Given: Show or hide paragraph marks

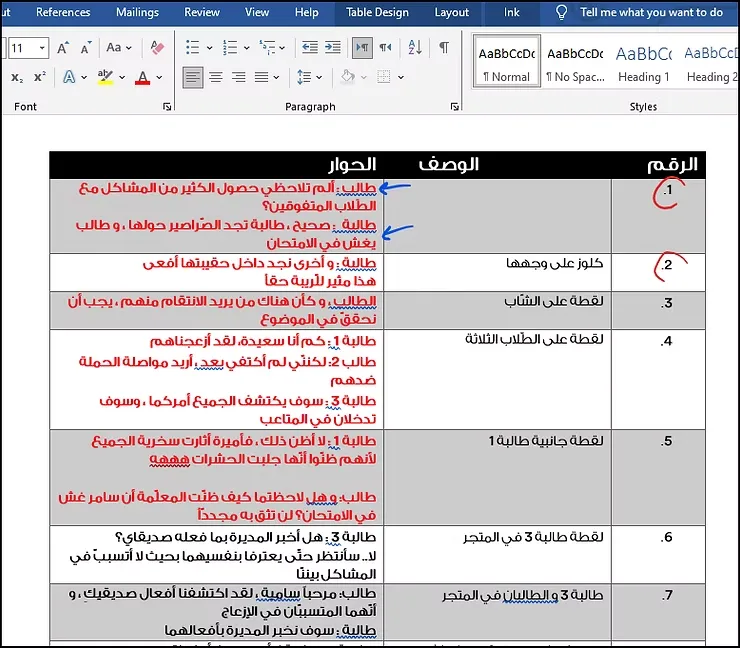Looking at the screenshot, I should click(444, 48).
